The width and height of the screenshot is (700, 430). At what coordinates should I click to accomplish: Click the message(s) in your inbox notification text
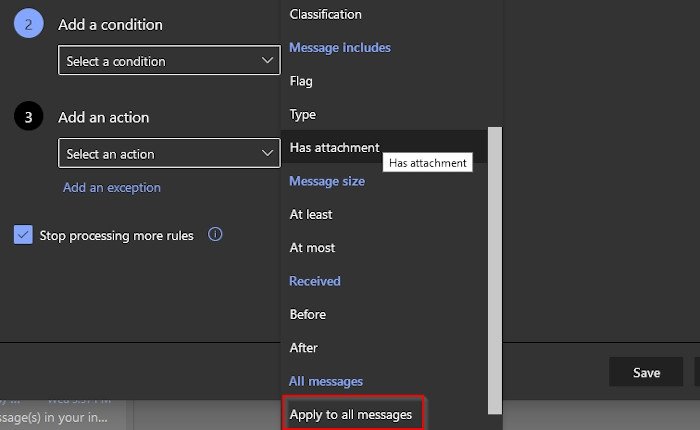(65, 415)
